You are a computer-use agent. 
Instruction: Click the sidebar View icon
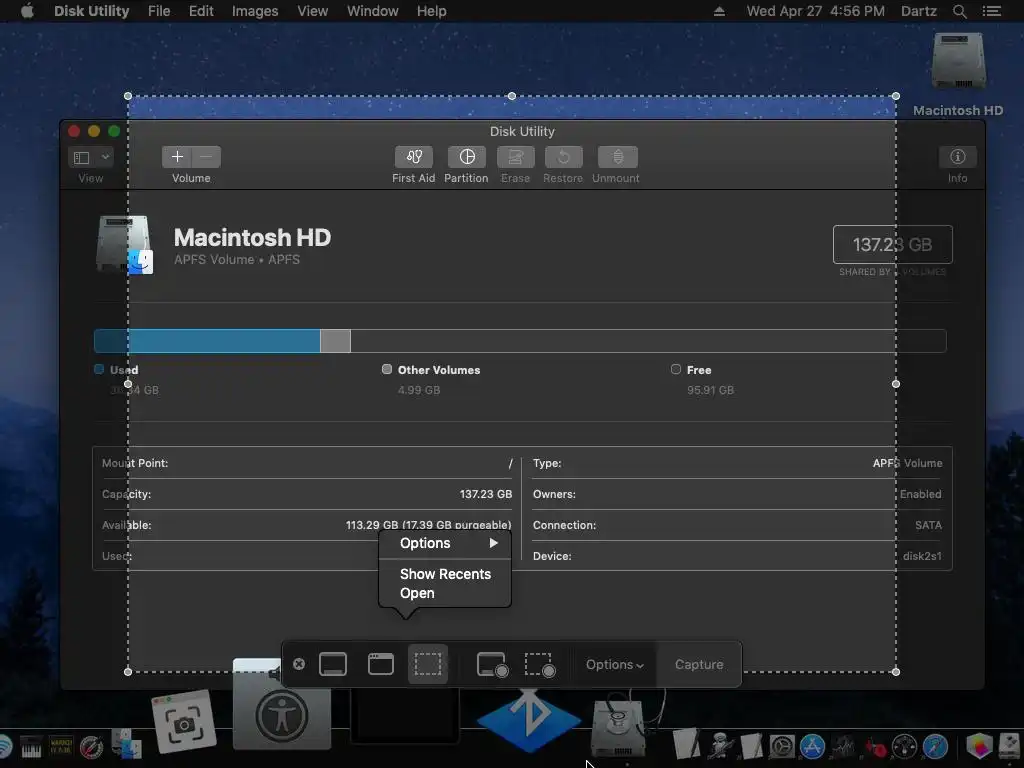82,157
